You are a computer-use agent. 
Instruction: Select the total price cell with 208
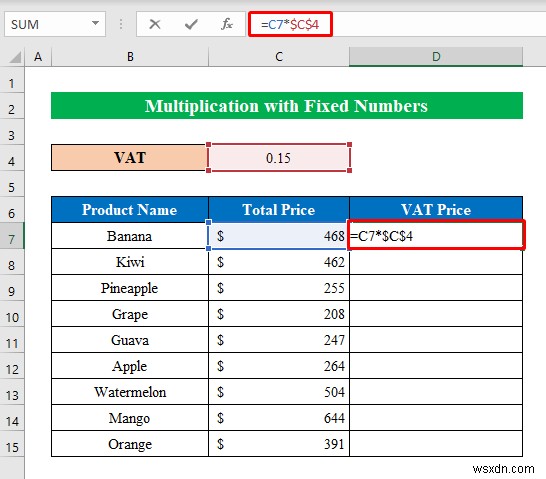pyautogui.click(x=279, y=314)
